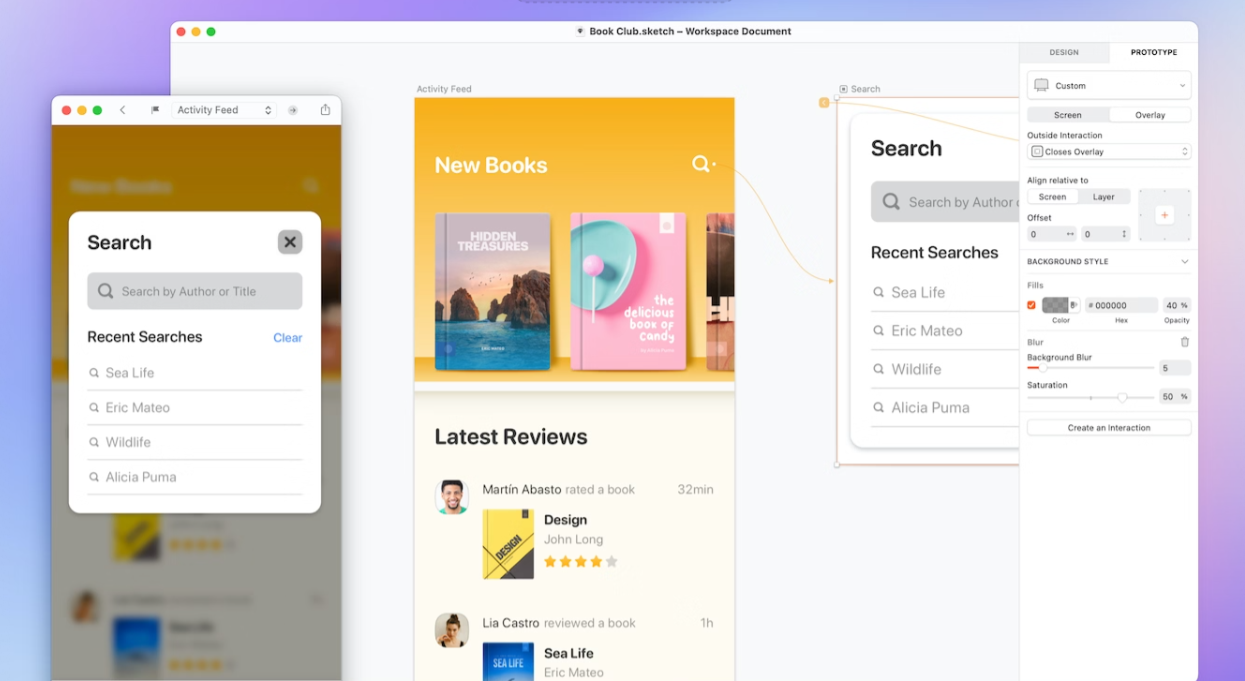Open the Closes Overlay dropdown
Screen dimensions: 1245x681
tap(1109, 152)
